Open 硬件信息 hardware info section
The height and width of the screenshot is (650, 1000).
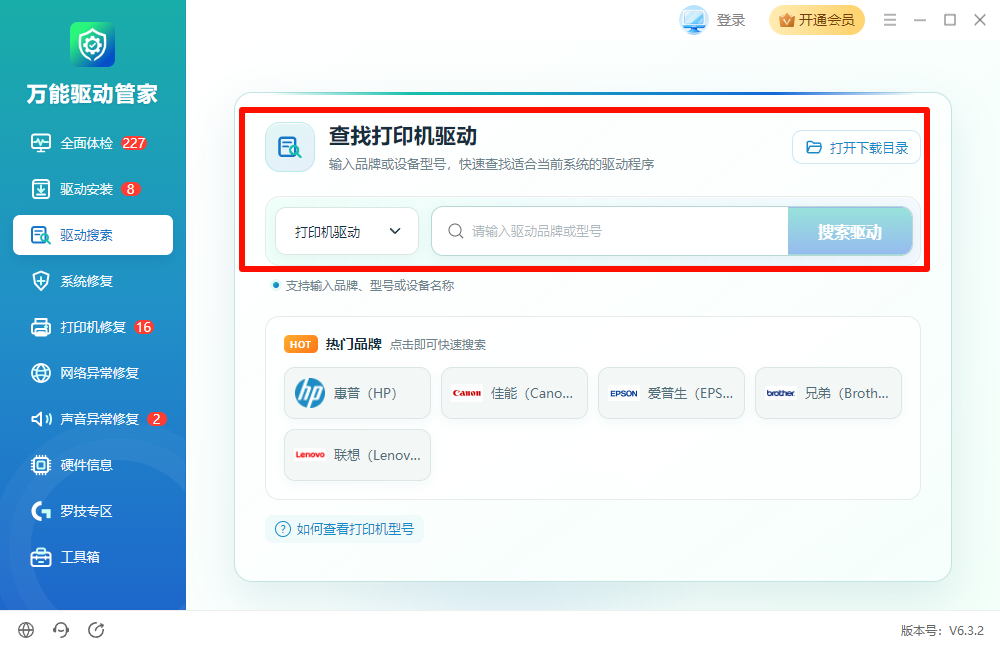[x=92, y=464]
